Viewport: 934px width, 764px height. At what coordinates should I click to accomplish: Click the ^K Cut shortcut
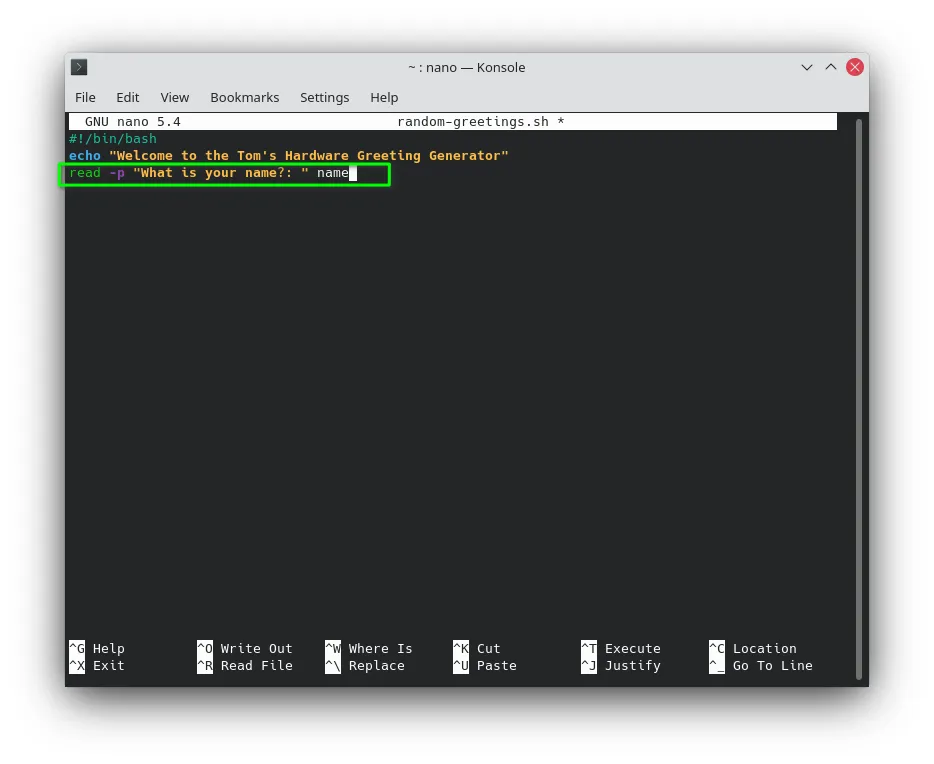pyautogui.click(x=477, y=648)
